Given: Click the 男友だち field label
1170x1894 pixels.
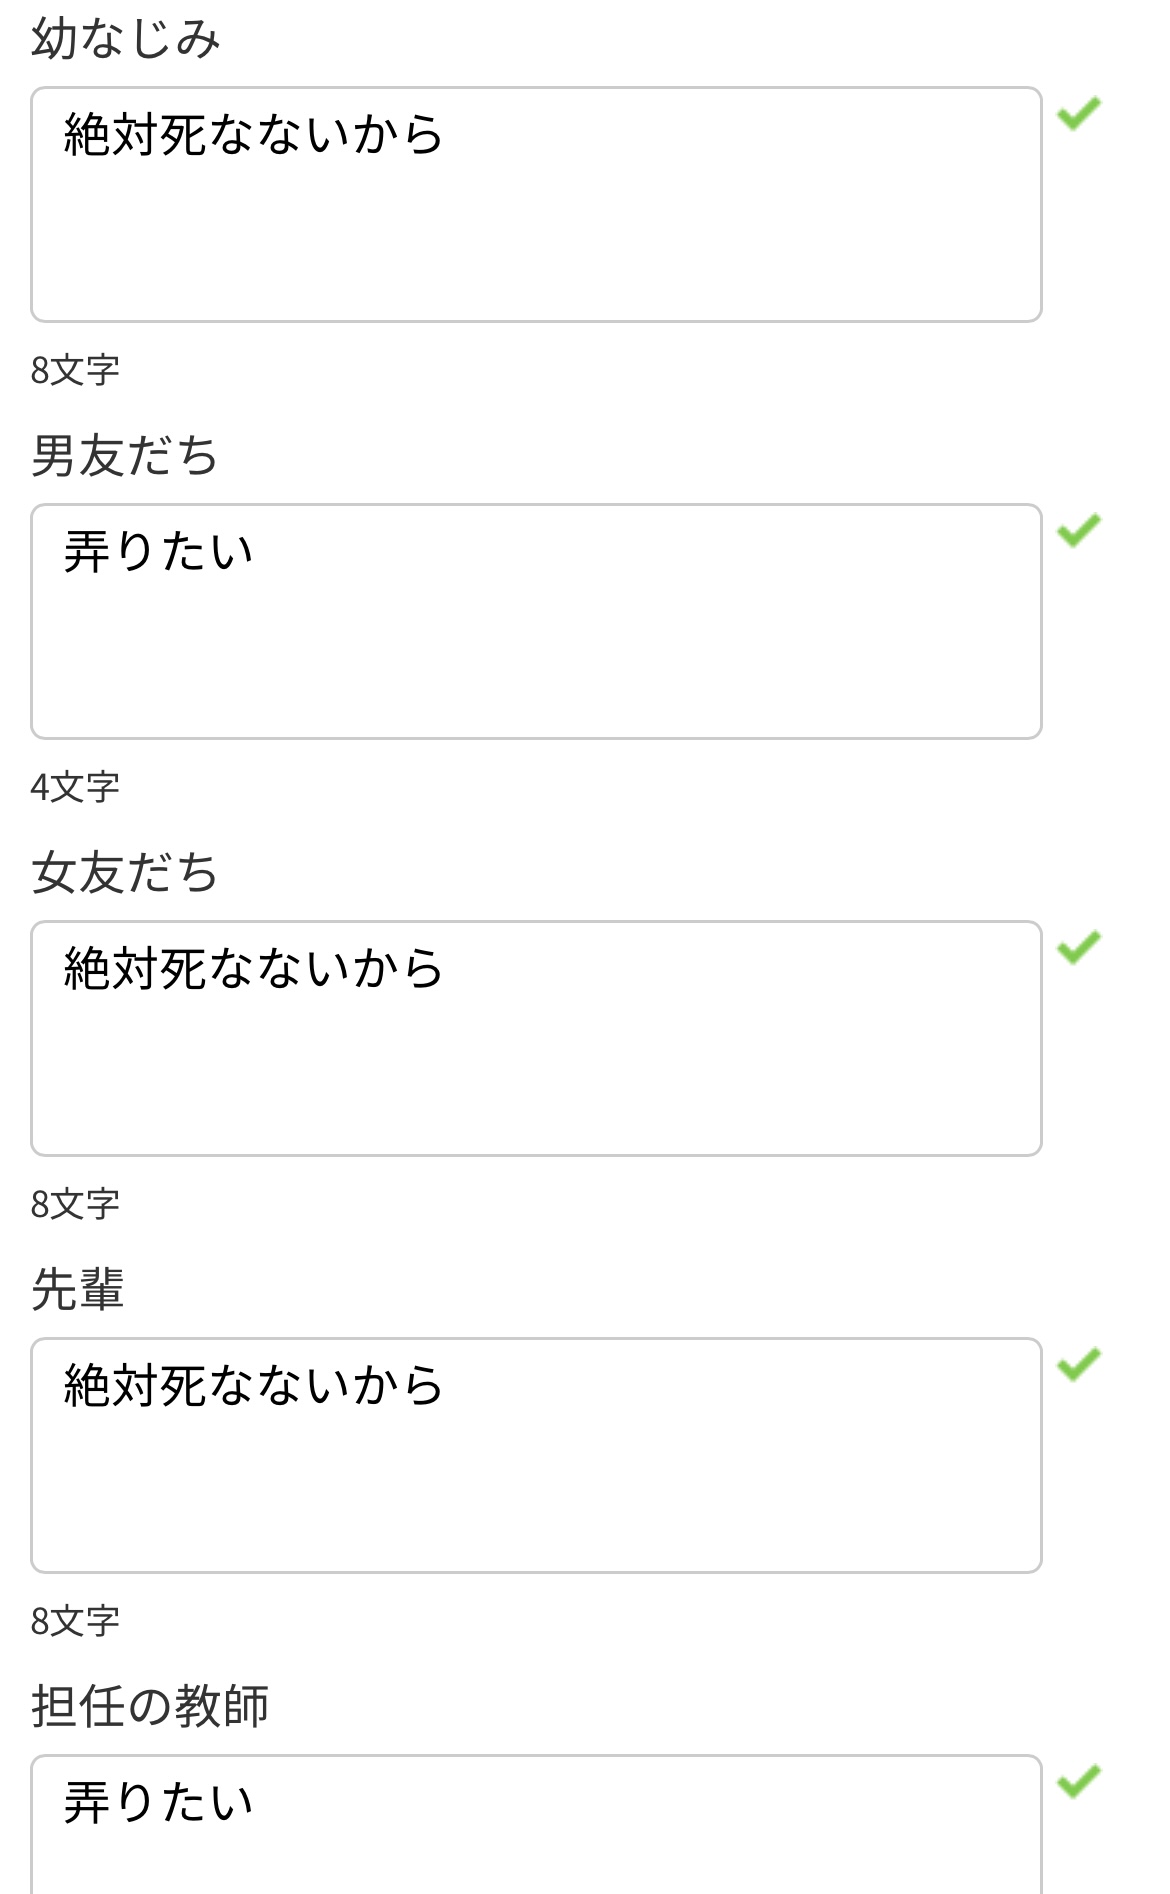Looking at the screenshot, I should click(125, 456).
